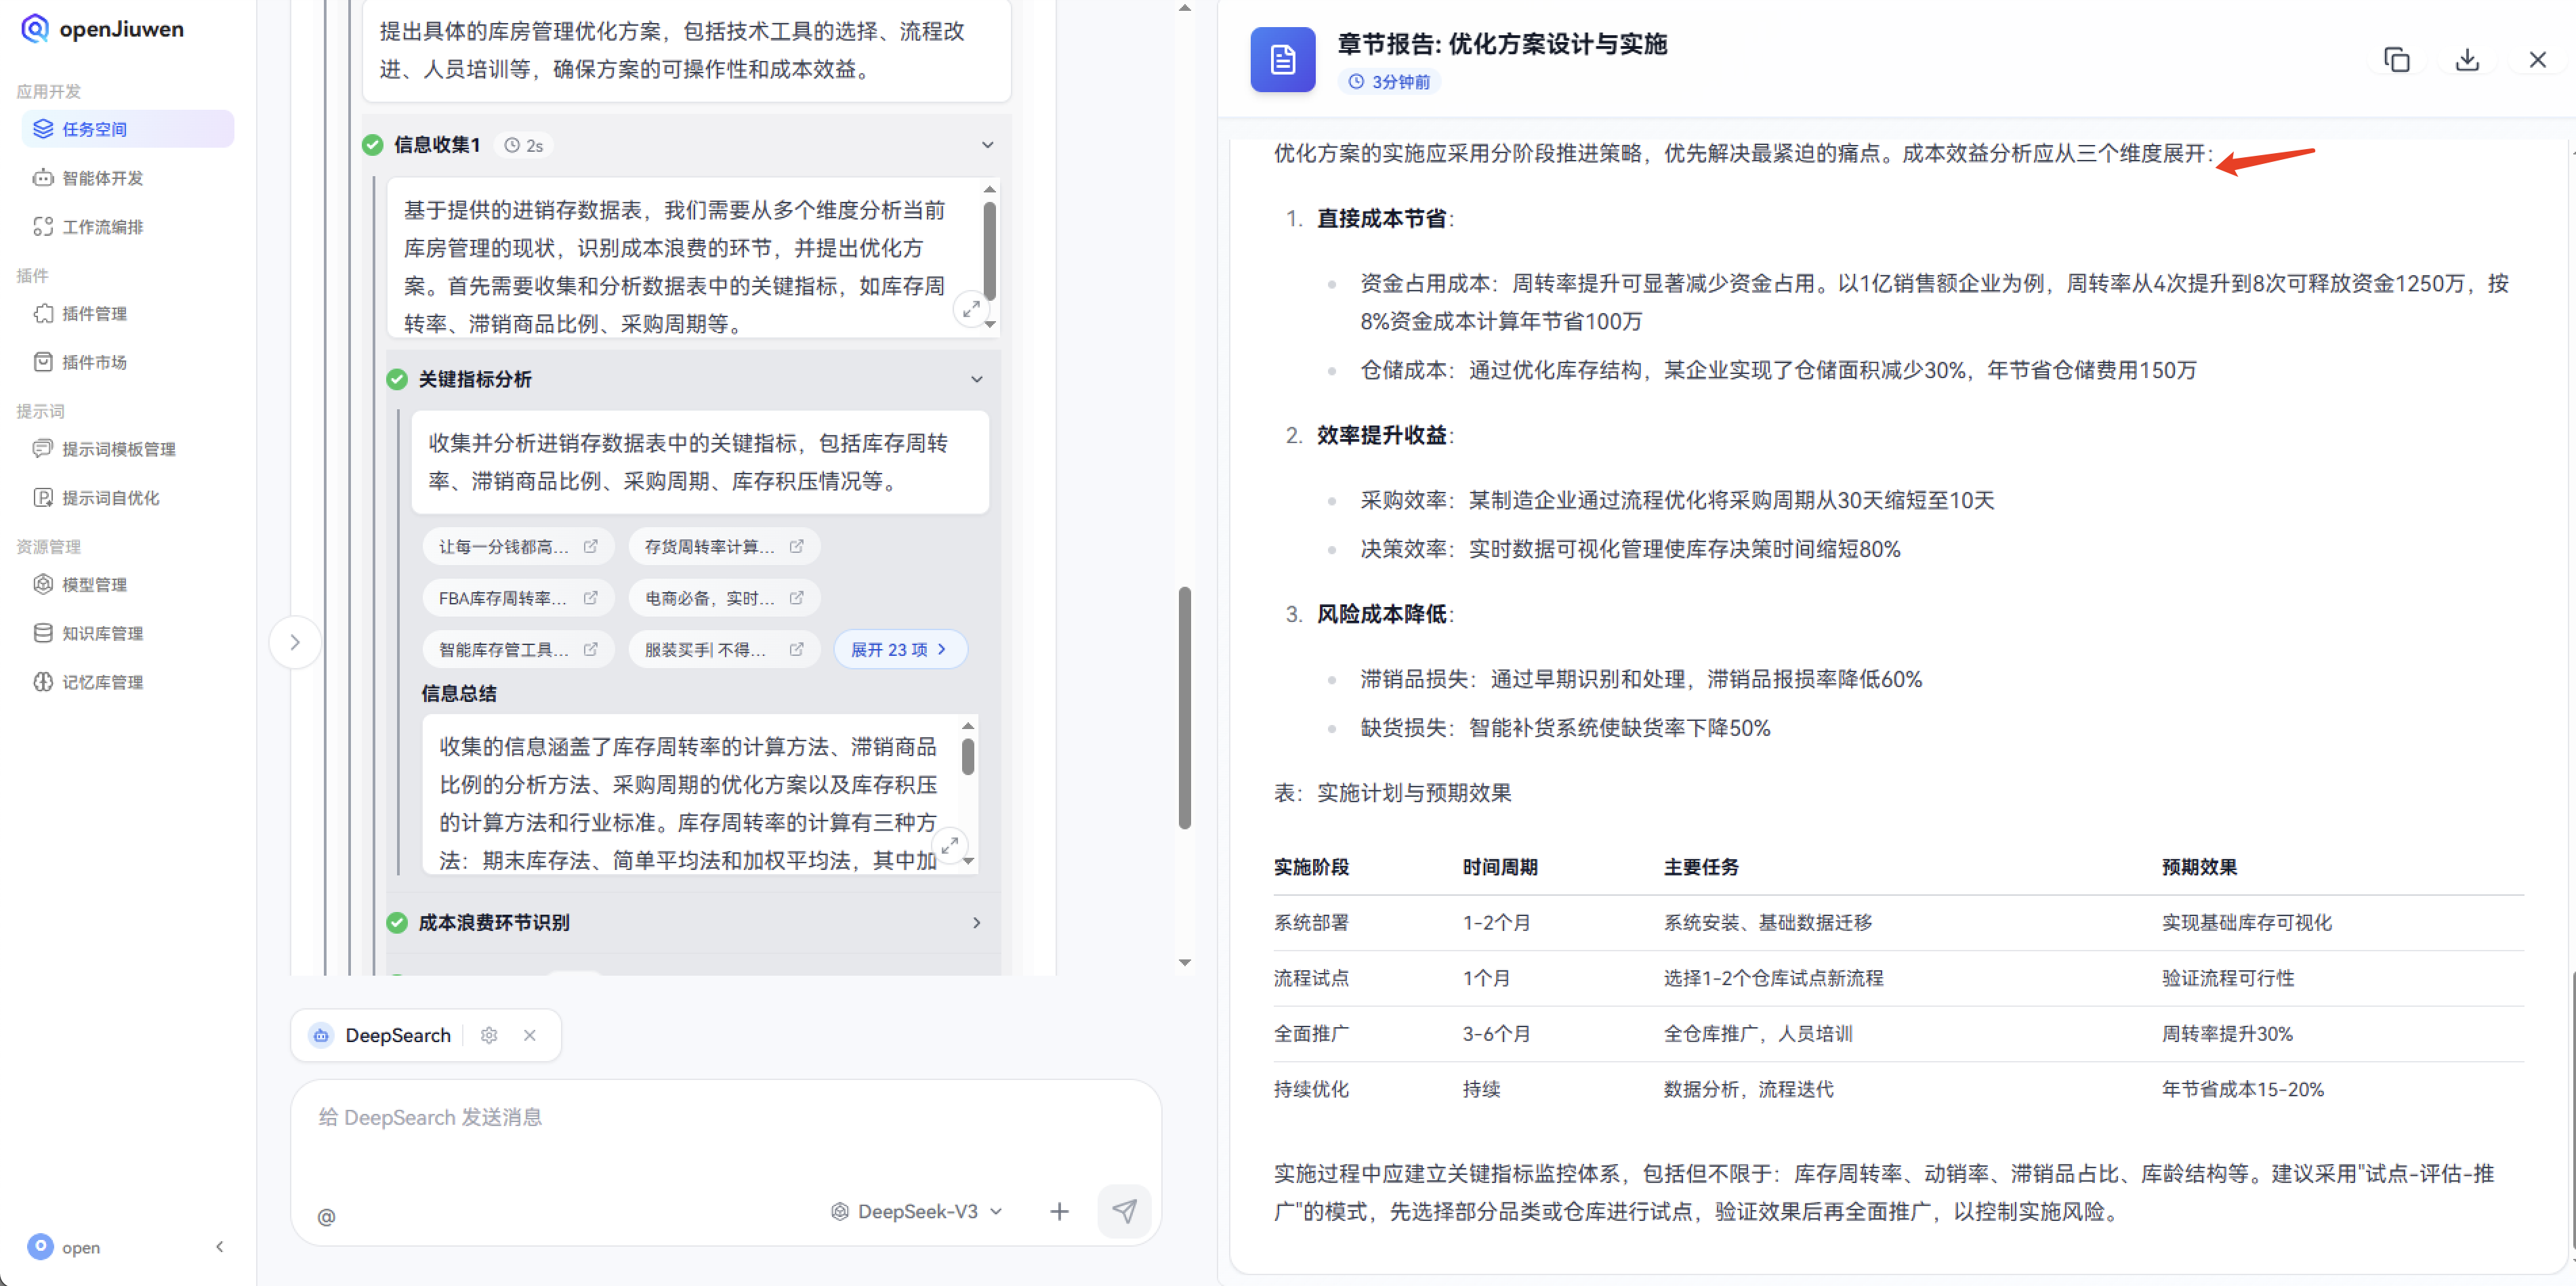Open 记忆库管理 memory management
The image size is (2576, 1286).
coord(101,681)
